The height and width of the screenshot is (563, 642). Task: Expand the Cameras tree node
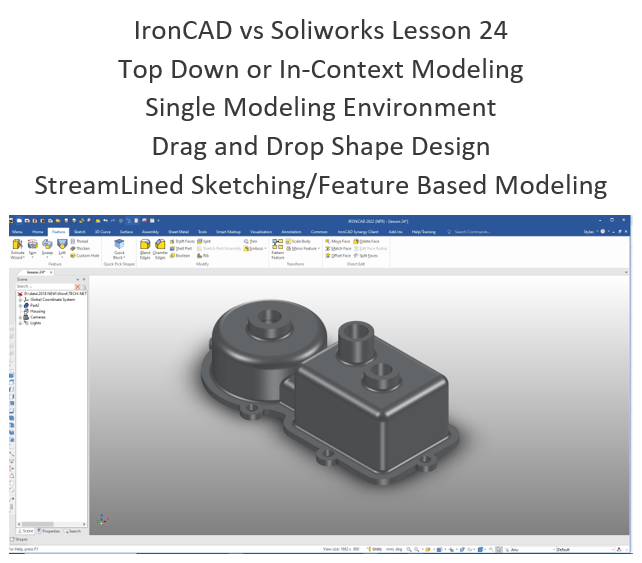(x=20, y=318)
